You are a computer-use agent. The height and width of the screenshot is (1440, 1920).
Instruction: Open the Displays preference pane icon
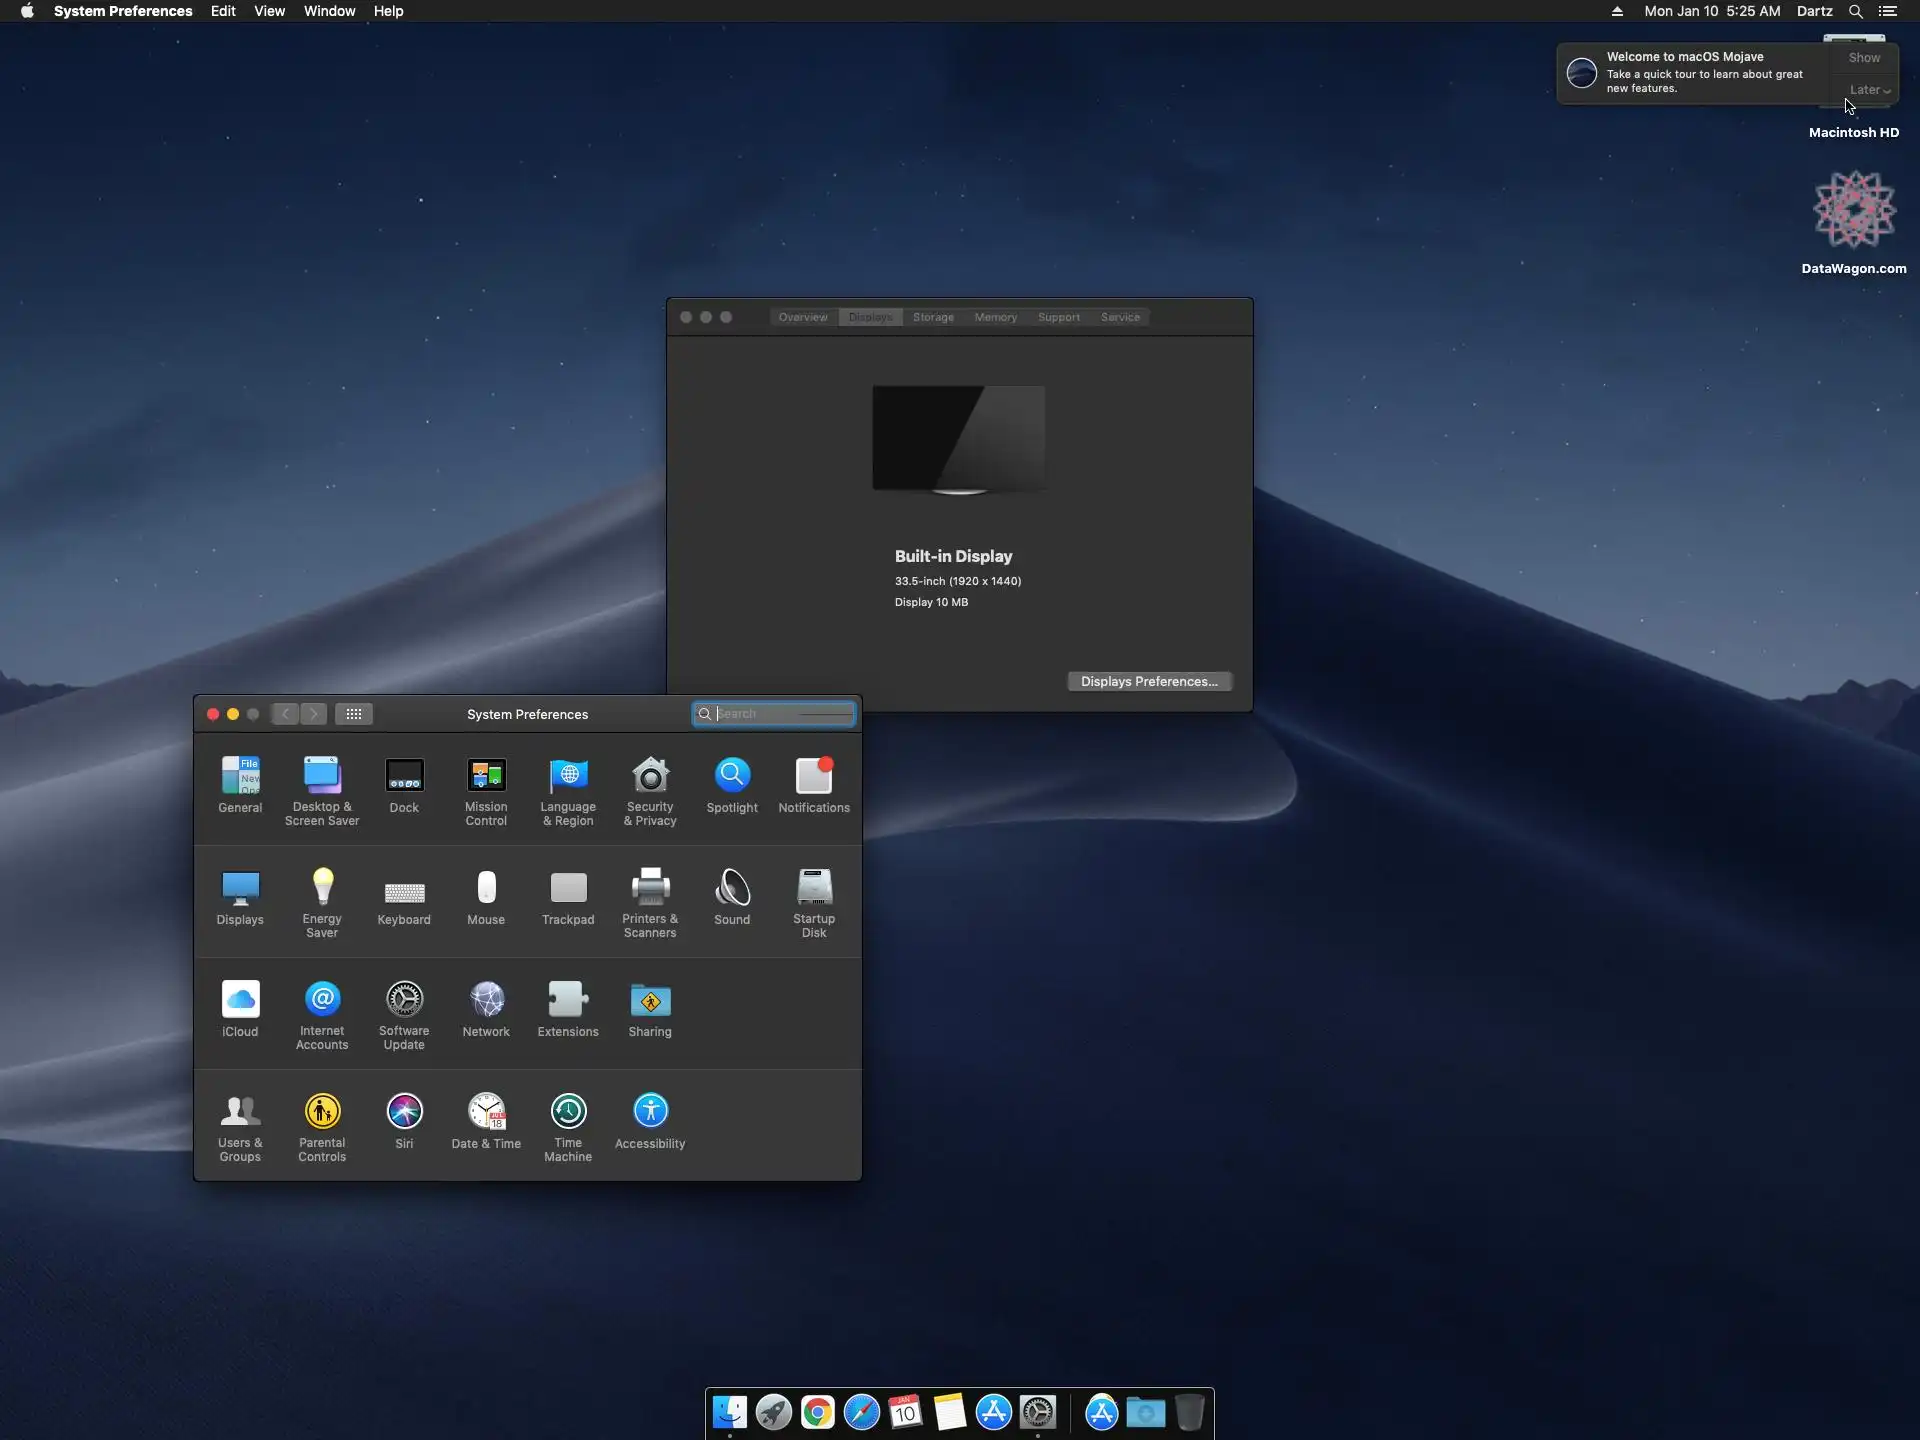[240, 888]
